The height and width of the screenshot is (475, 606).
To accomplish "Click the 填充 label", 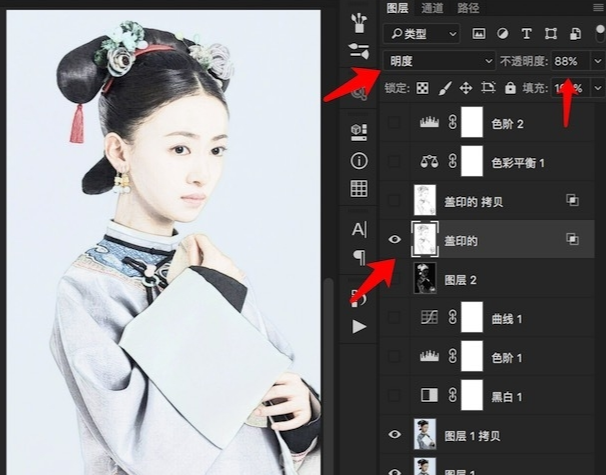I will 535,88.
